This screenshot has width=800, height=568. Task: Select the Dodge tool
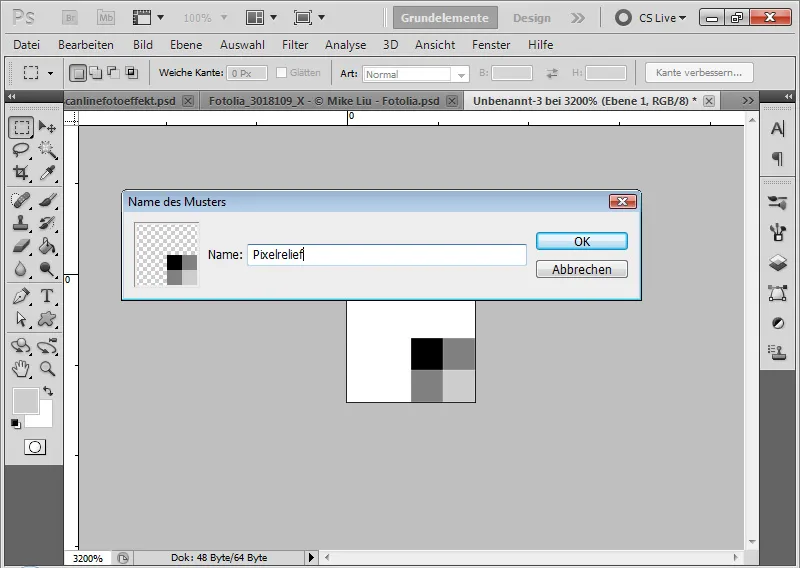tap(47, 269)
